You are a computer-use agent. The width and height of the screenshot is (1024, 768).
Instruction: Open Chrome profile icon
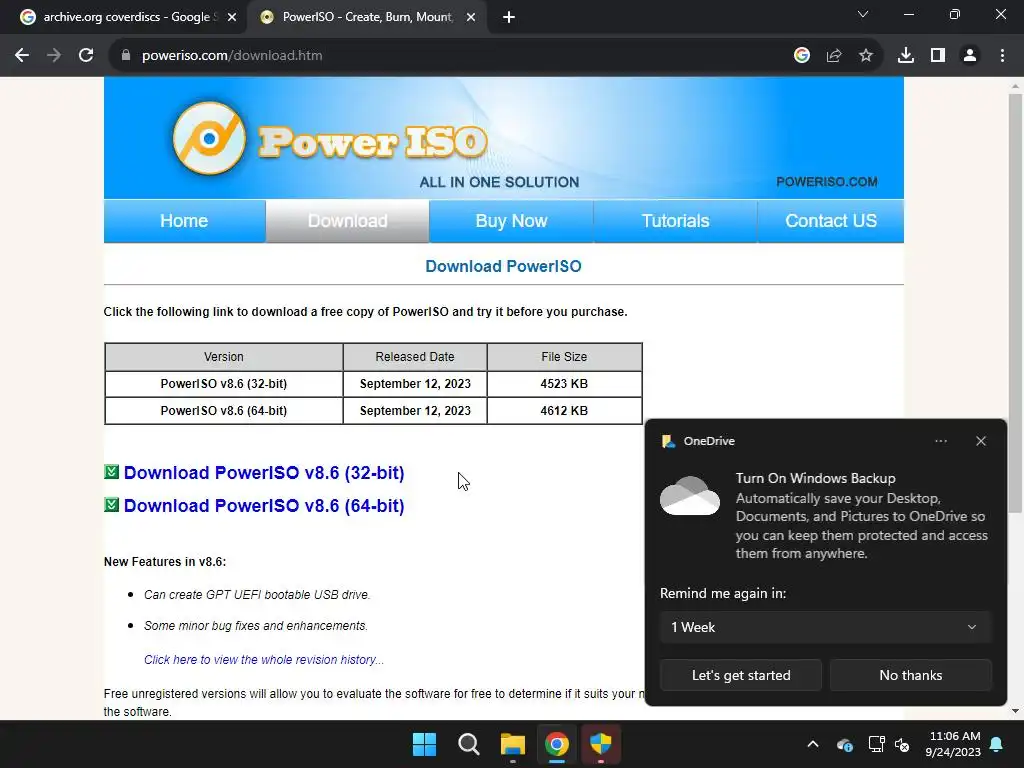pyautogui.click(x=970, y=56)
